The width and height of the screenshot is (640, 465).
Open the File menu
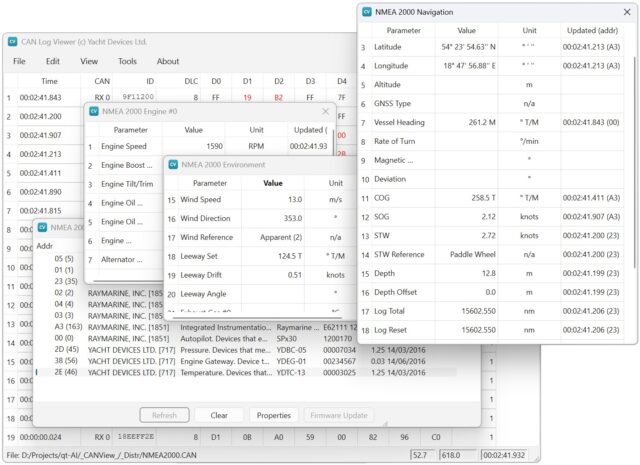(19, 61)
